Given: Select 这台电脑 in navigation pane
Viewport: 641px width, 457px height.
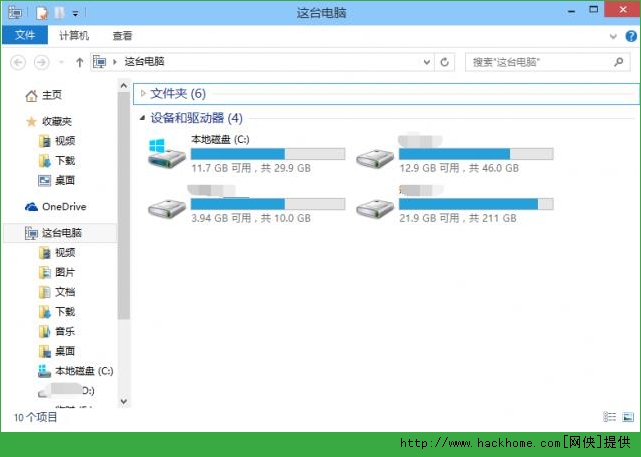Looking at the screenshot, I should (x=61, y=233).
